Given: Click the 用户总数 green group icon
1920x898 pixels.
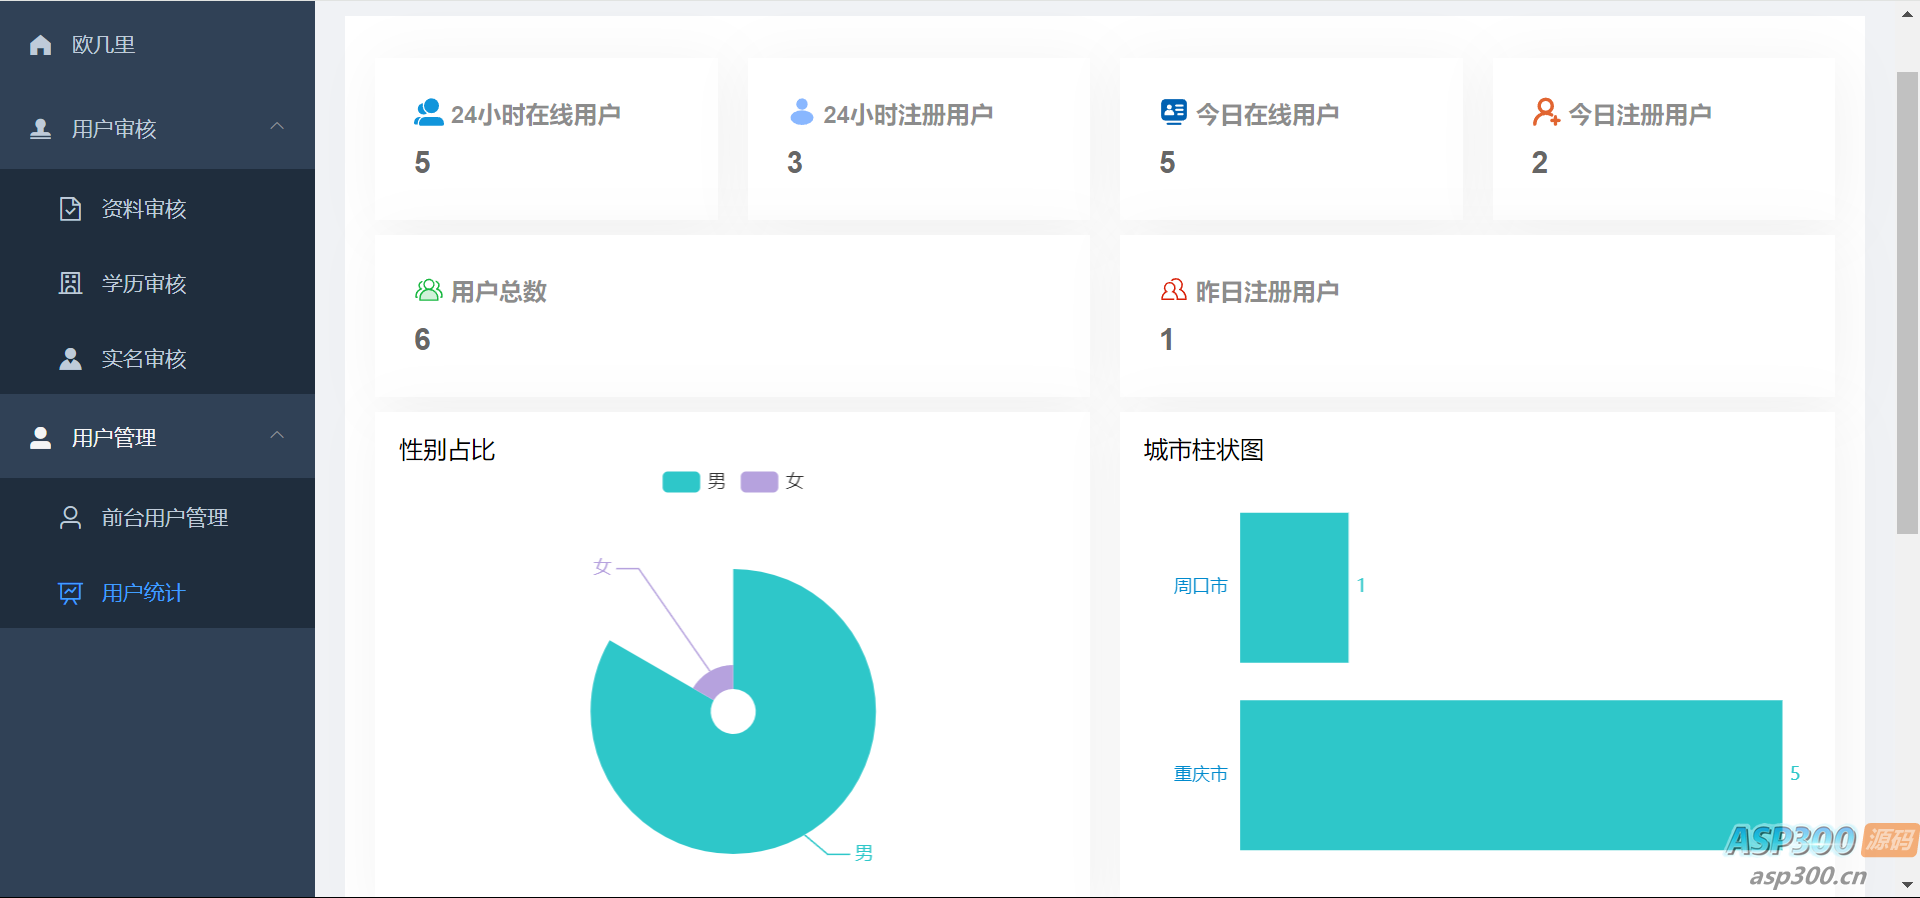Looking at the screenshot, I should [x=428, y=291].
